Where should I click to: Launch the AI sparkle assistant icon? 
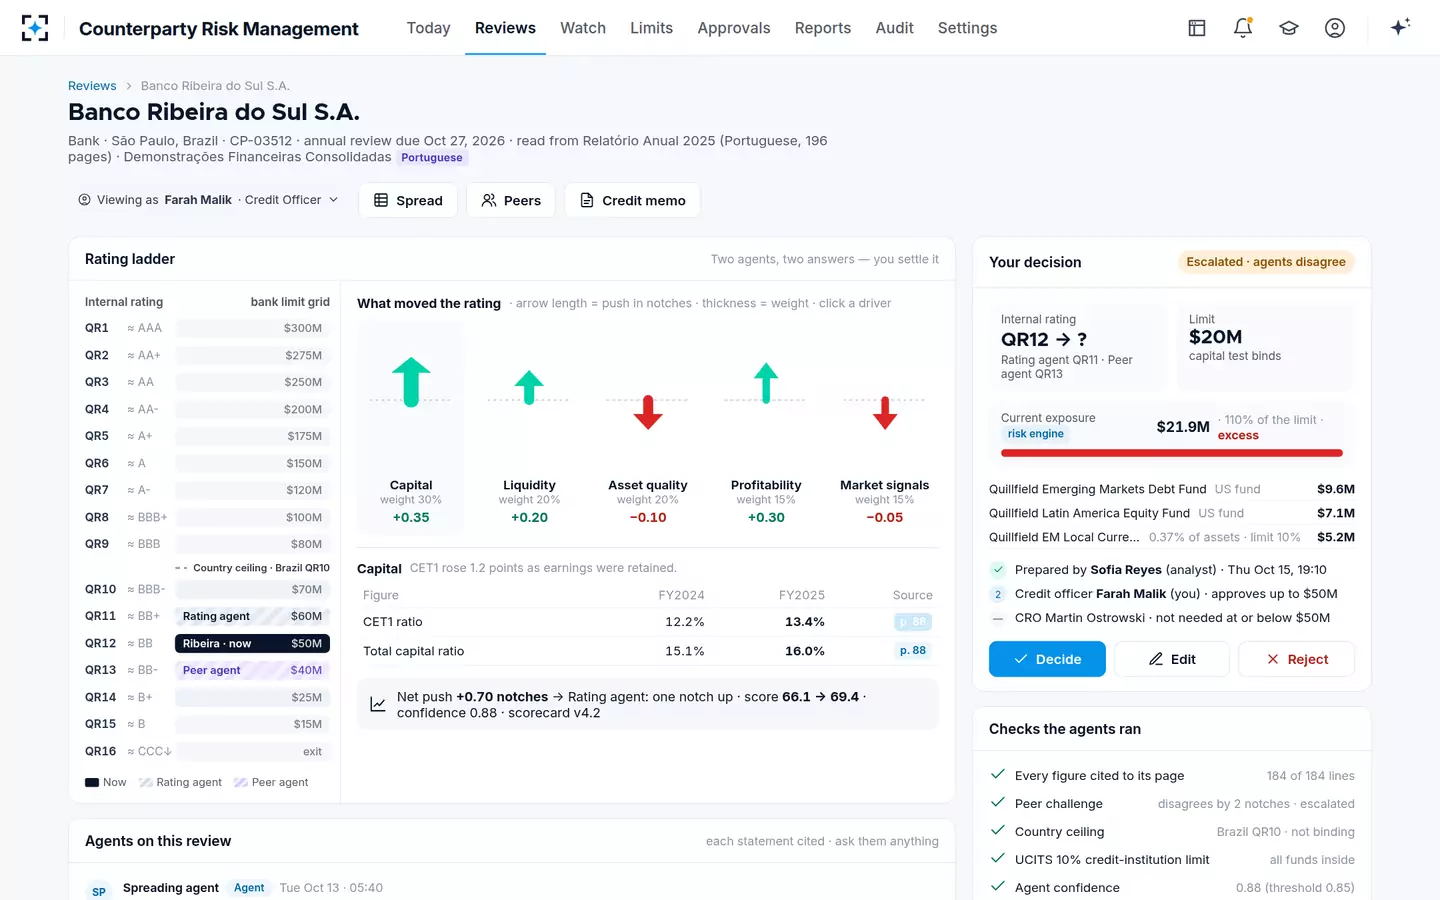click(1400, 27)
